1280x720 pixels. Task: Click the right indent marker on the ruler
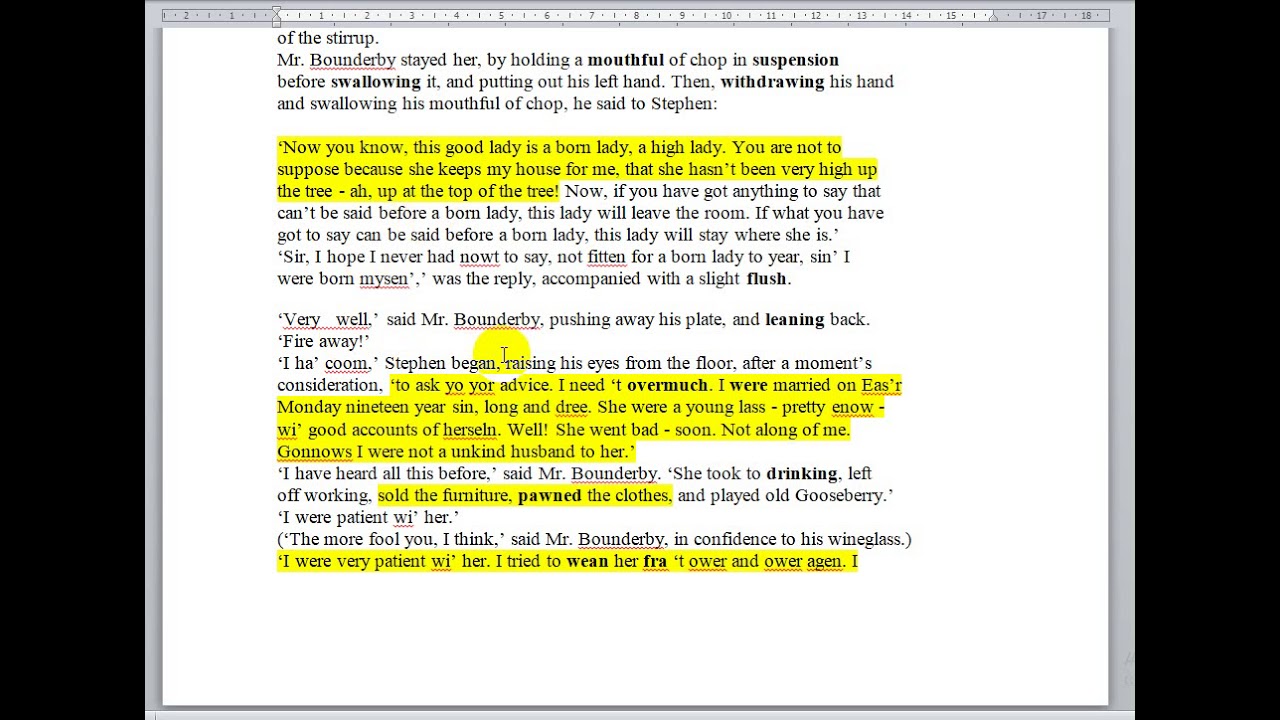[x=993, y=18]
